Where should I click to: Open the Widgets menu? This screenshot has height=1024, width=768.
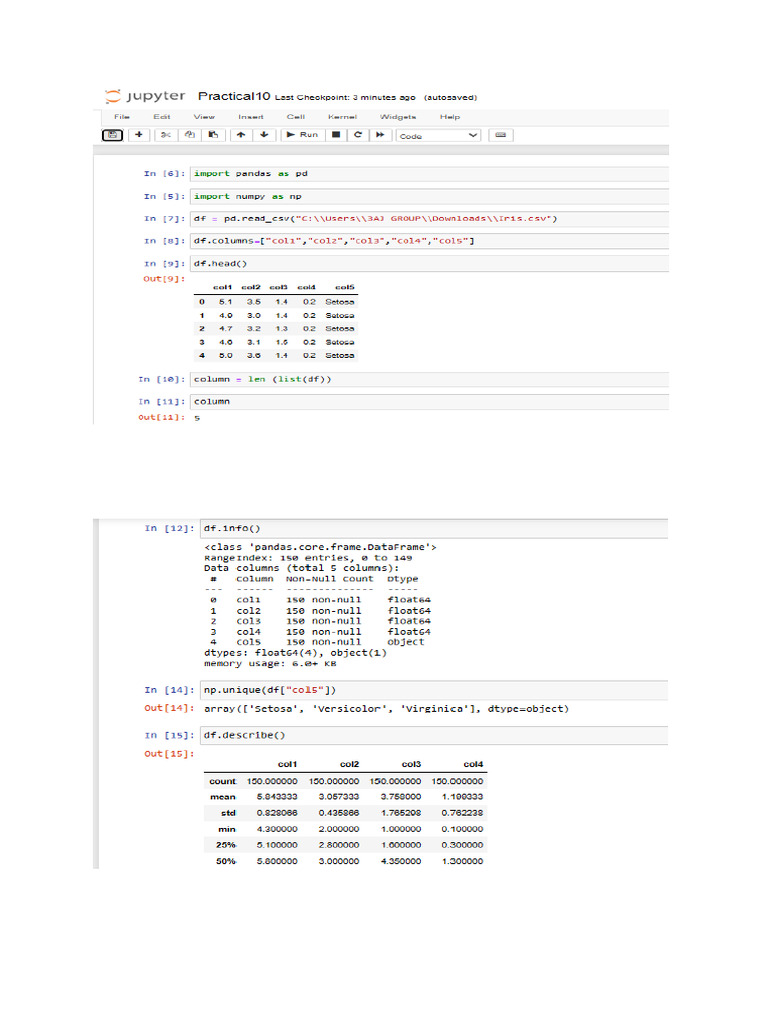398,117
